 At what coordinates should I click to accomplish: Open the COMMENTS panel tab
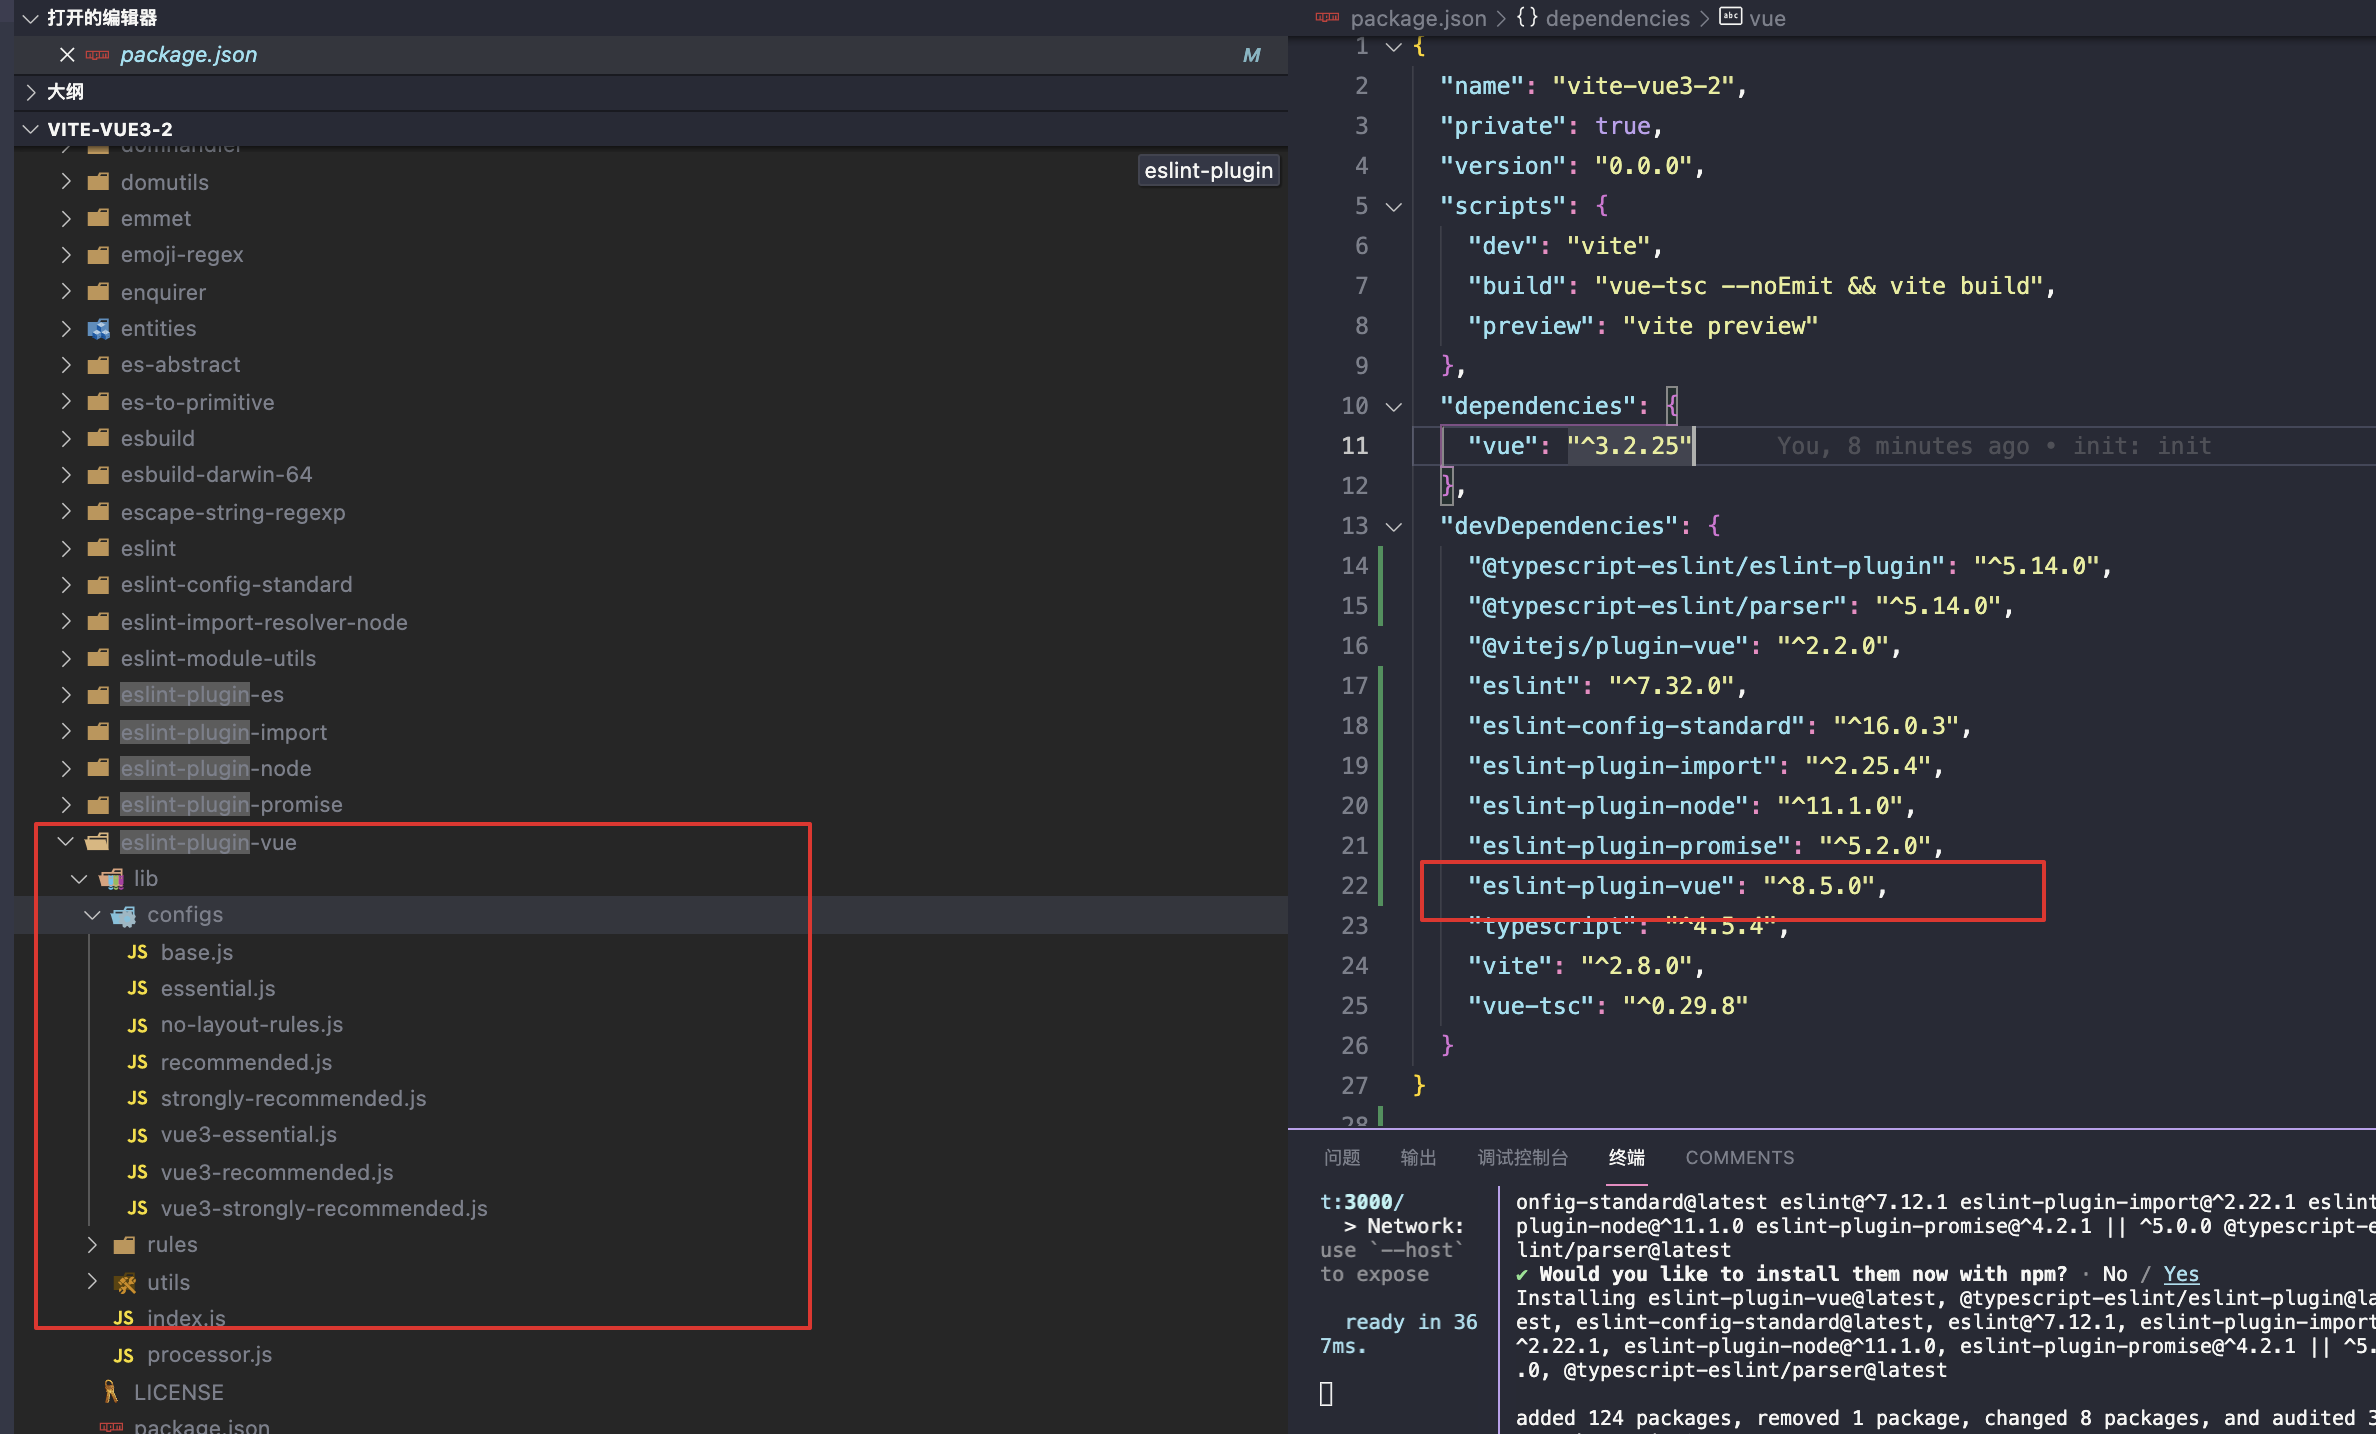coord(1739,1157)
